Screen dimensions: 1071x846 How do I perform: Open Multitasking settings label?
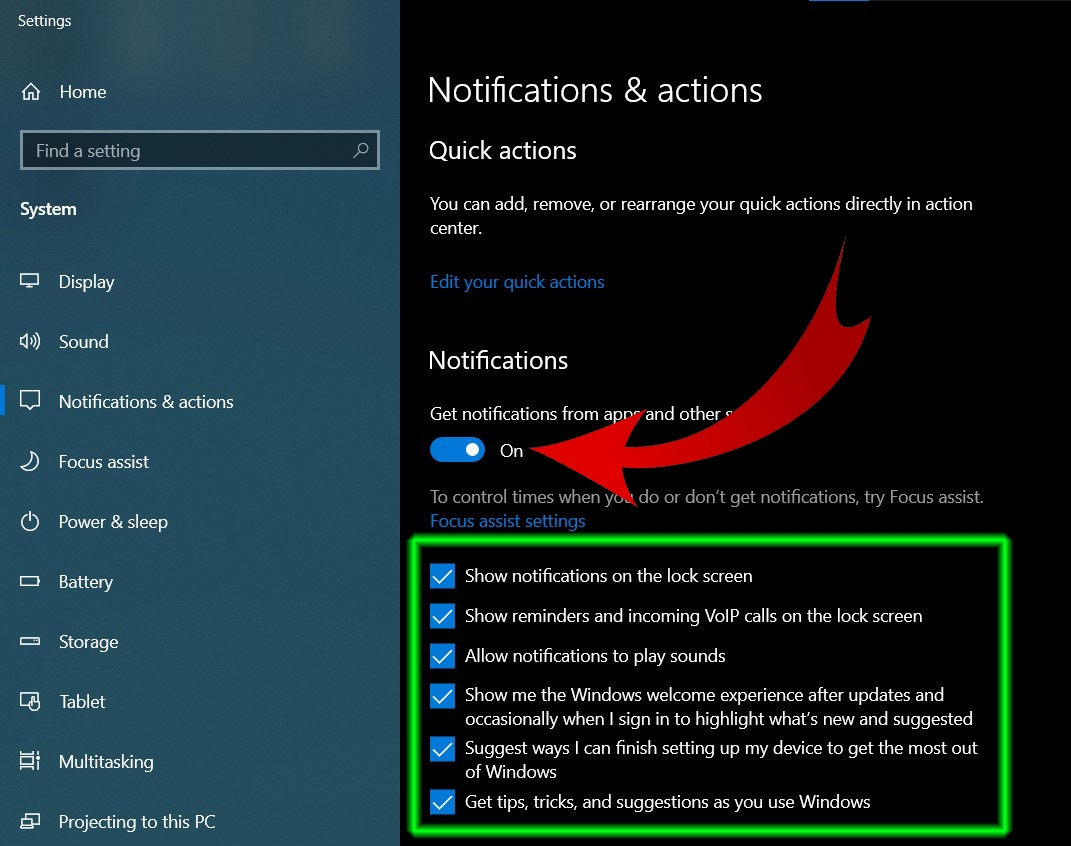pos(106,762)
